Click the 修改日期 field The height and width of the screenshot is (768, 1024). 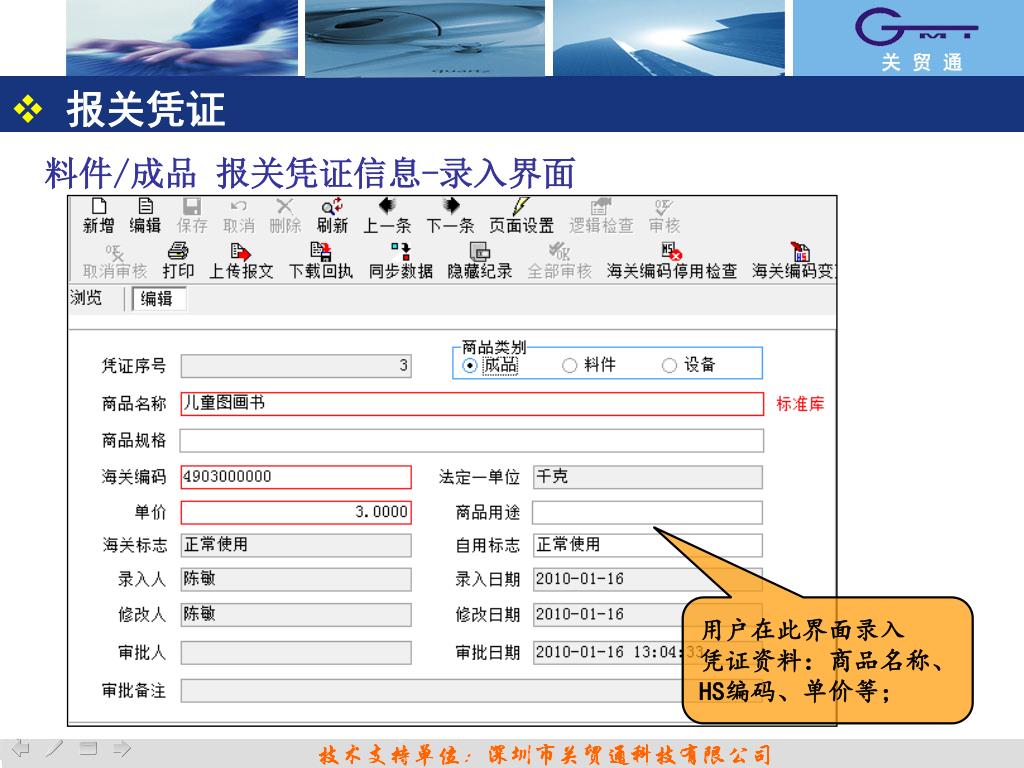click(x=647, y=615)
